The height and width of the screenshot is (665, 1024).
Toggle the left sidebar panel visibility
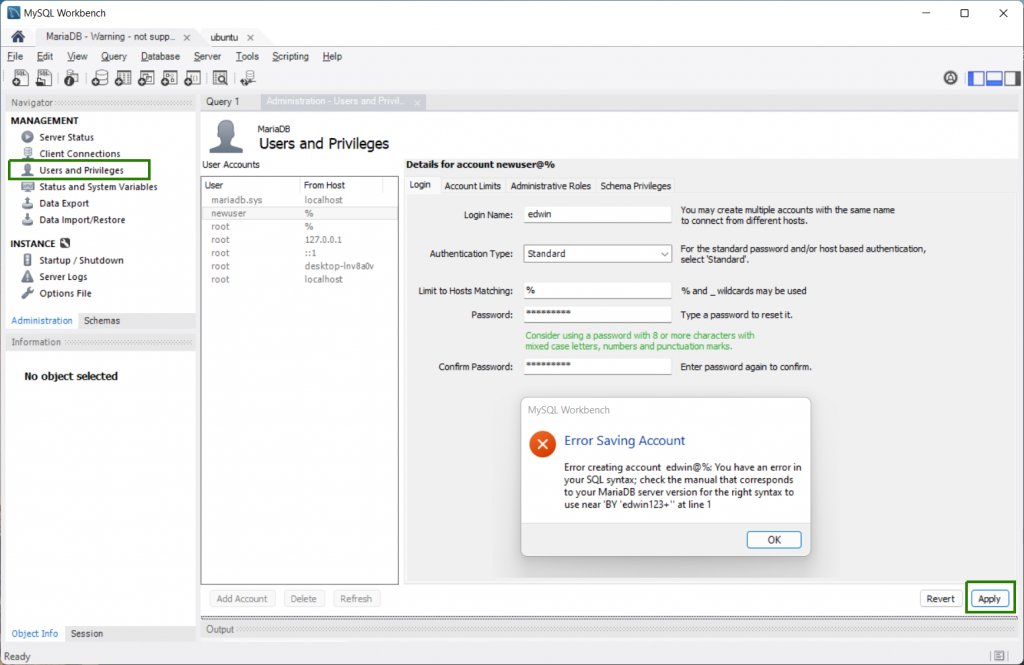coord(976,78)
